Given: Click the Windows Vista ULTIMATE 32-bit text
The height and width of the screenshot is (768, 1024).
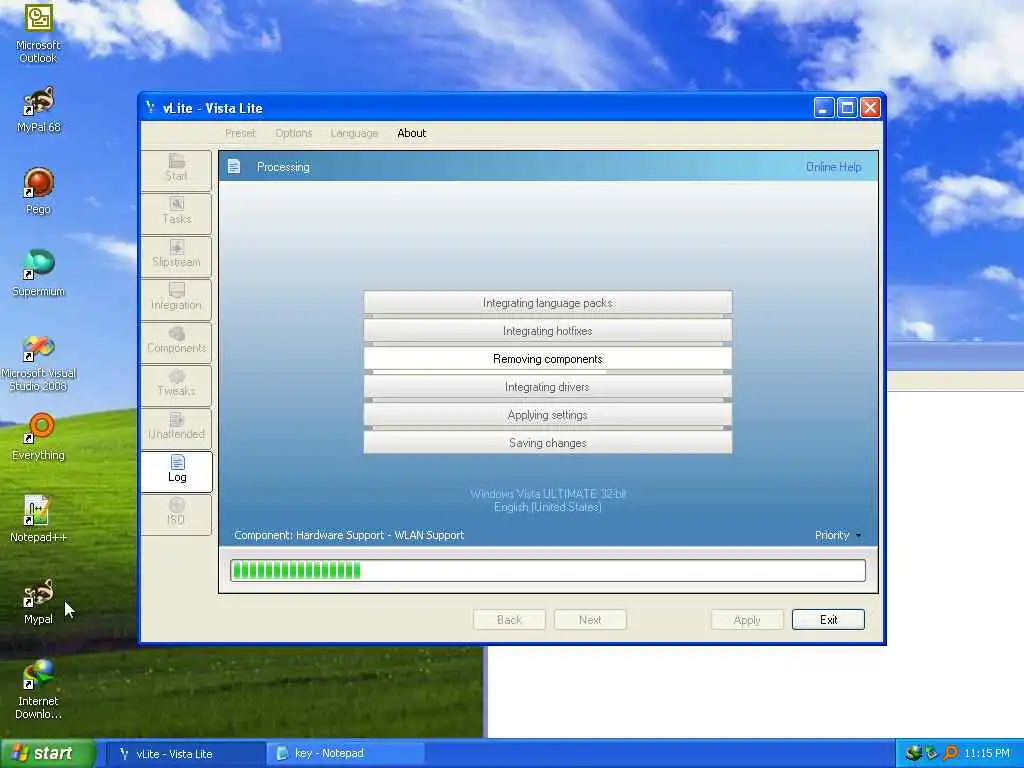Looking at the screenshot, I should click(548, 494).
